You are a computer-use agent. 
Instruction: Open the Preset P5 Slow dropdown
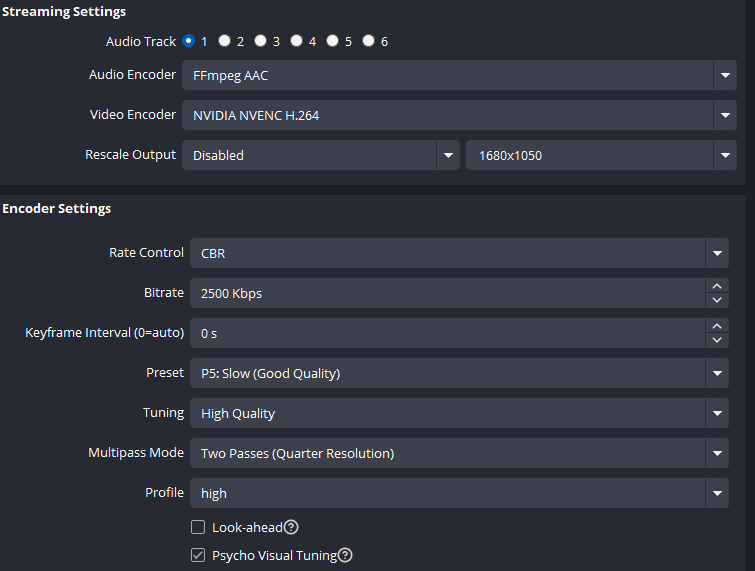click(717, 373)
